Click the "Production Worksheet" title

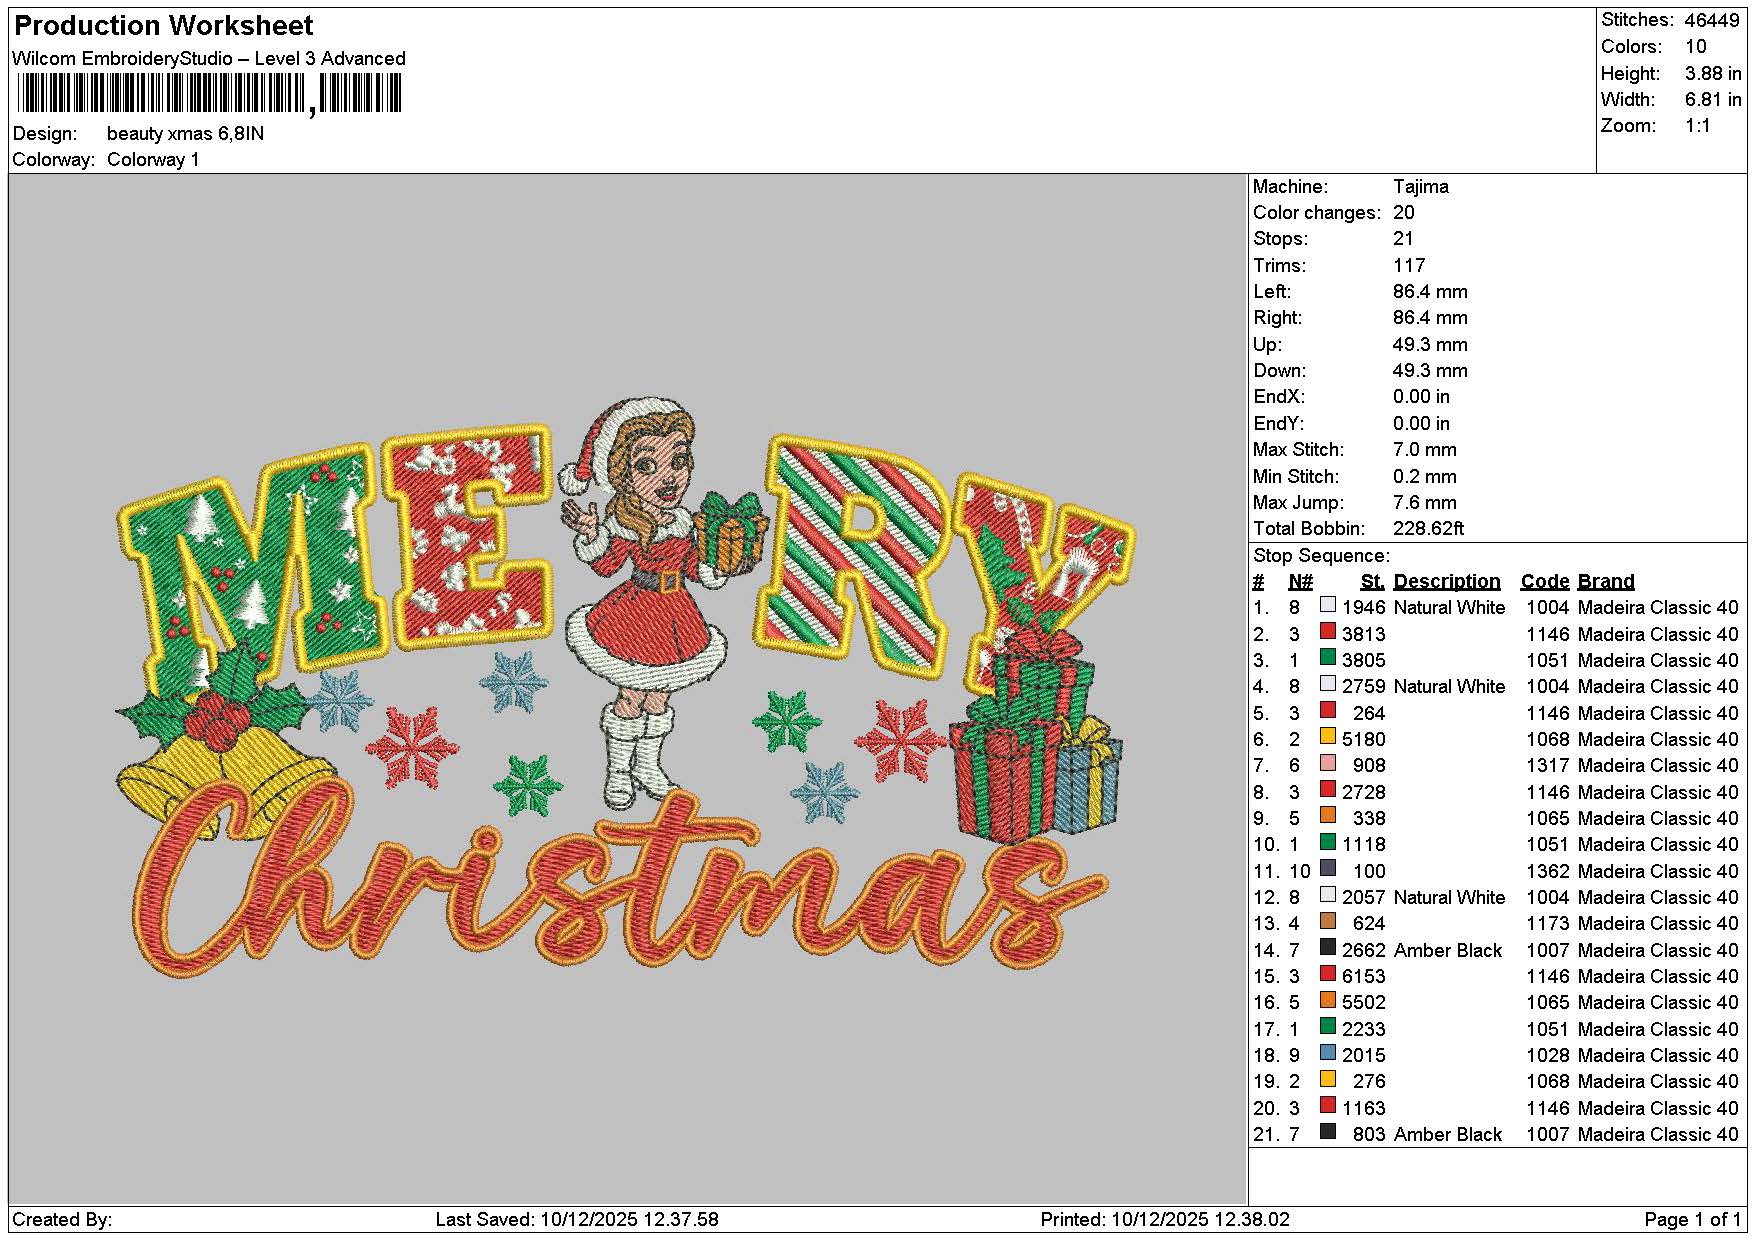click(163, 26)
